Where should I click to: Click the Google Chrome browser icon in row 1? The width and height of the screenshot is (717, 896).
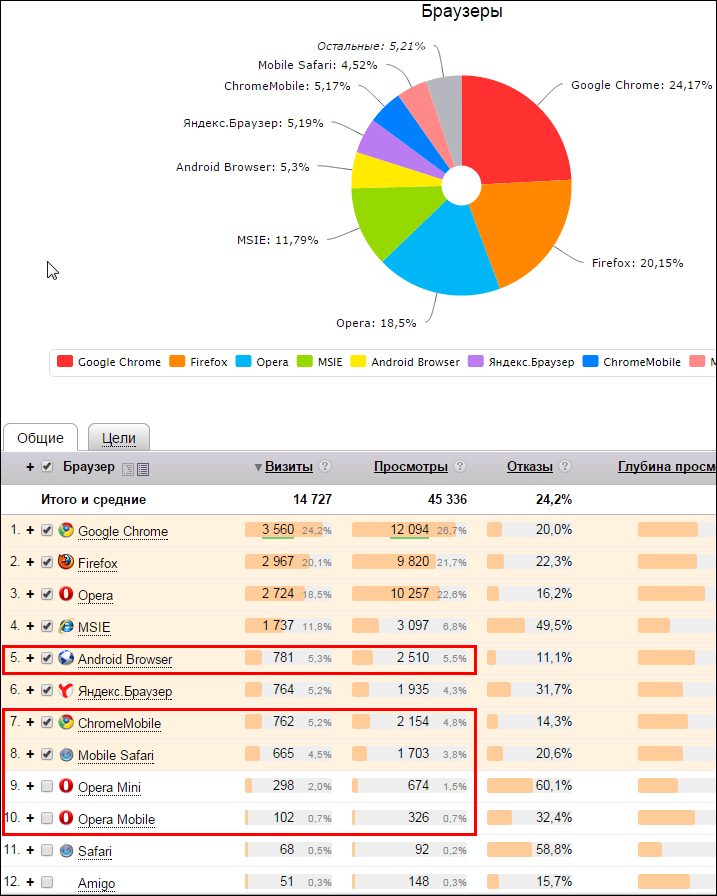[66, 530]
